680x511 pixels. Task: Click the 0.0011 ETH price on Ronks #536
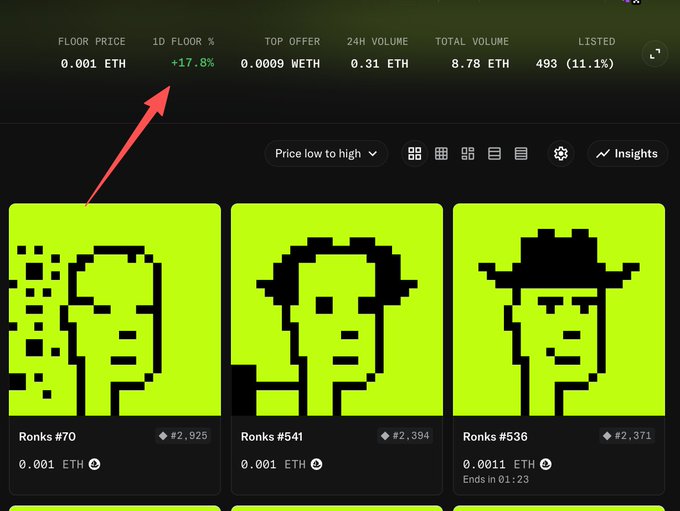click(499, 464)
